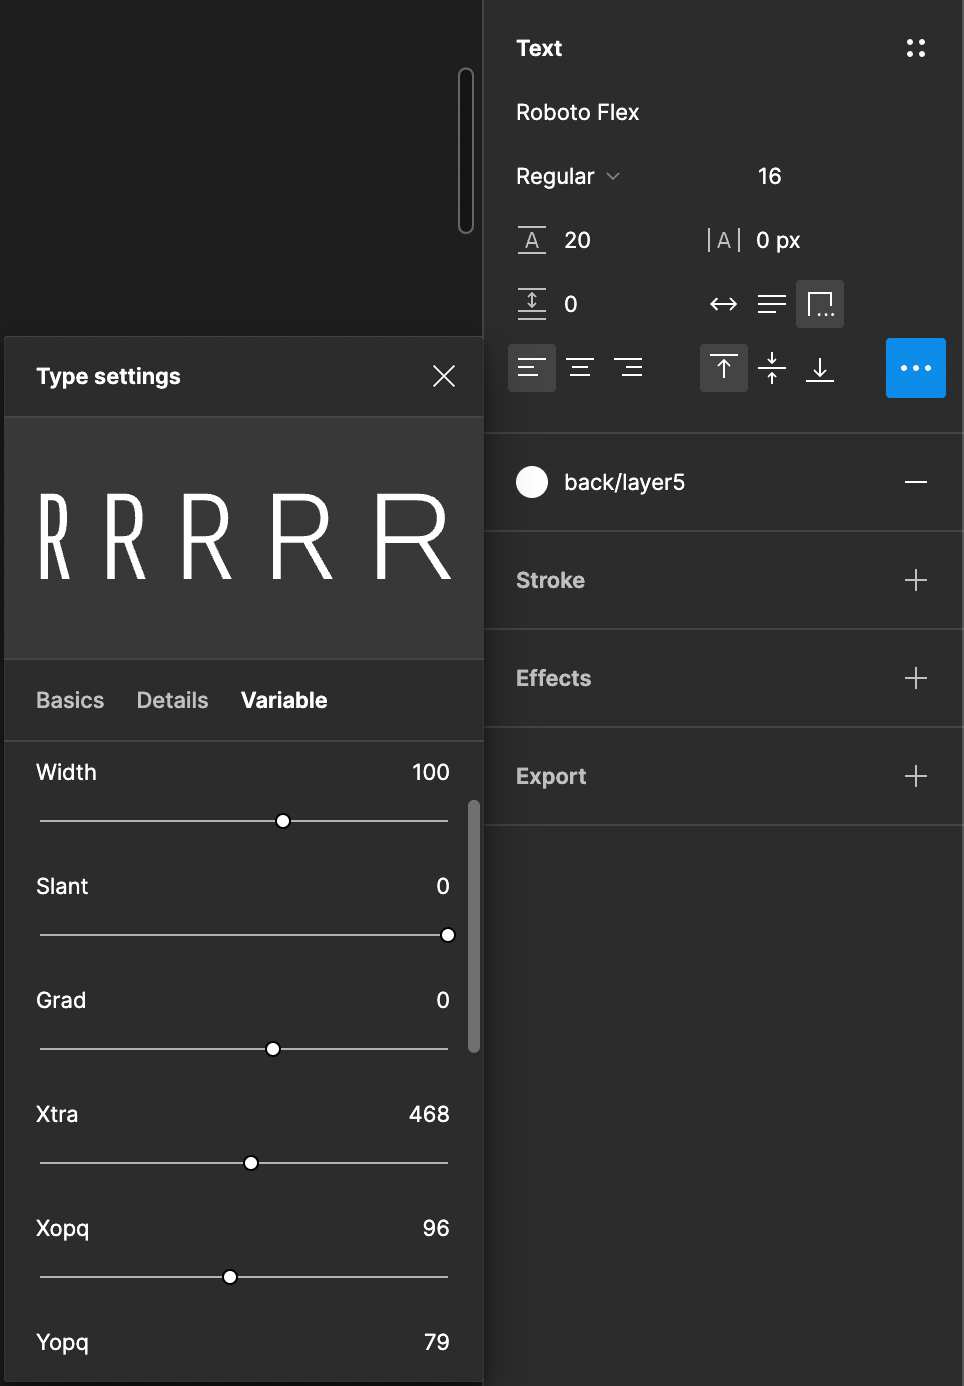Toggle auto height text resizing

point(771,303)
